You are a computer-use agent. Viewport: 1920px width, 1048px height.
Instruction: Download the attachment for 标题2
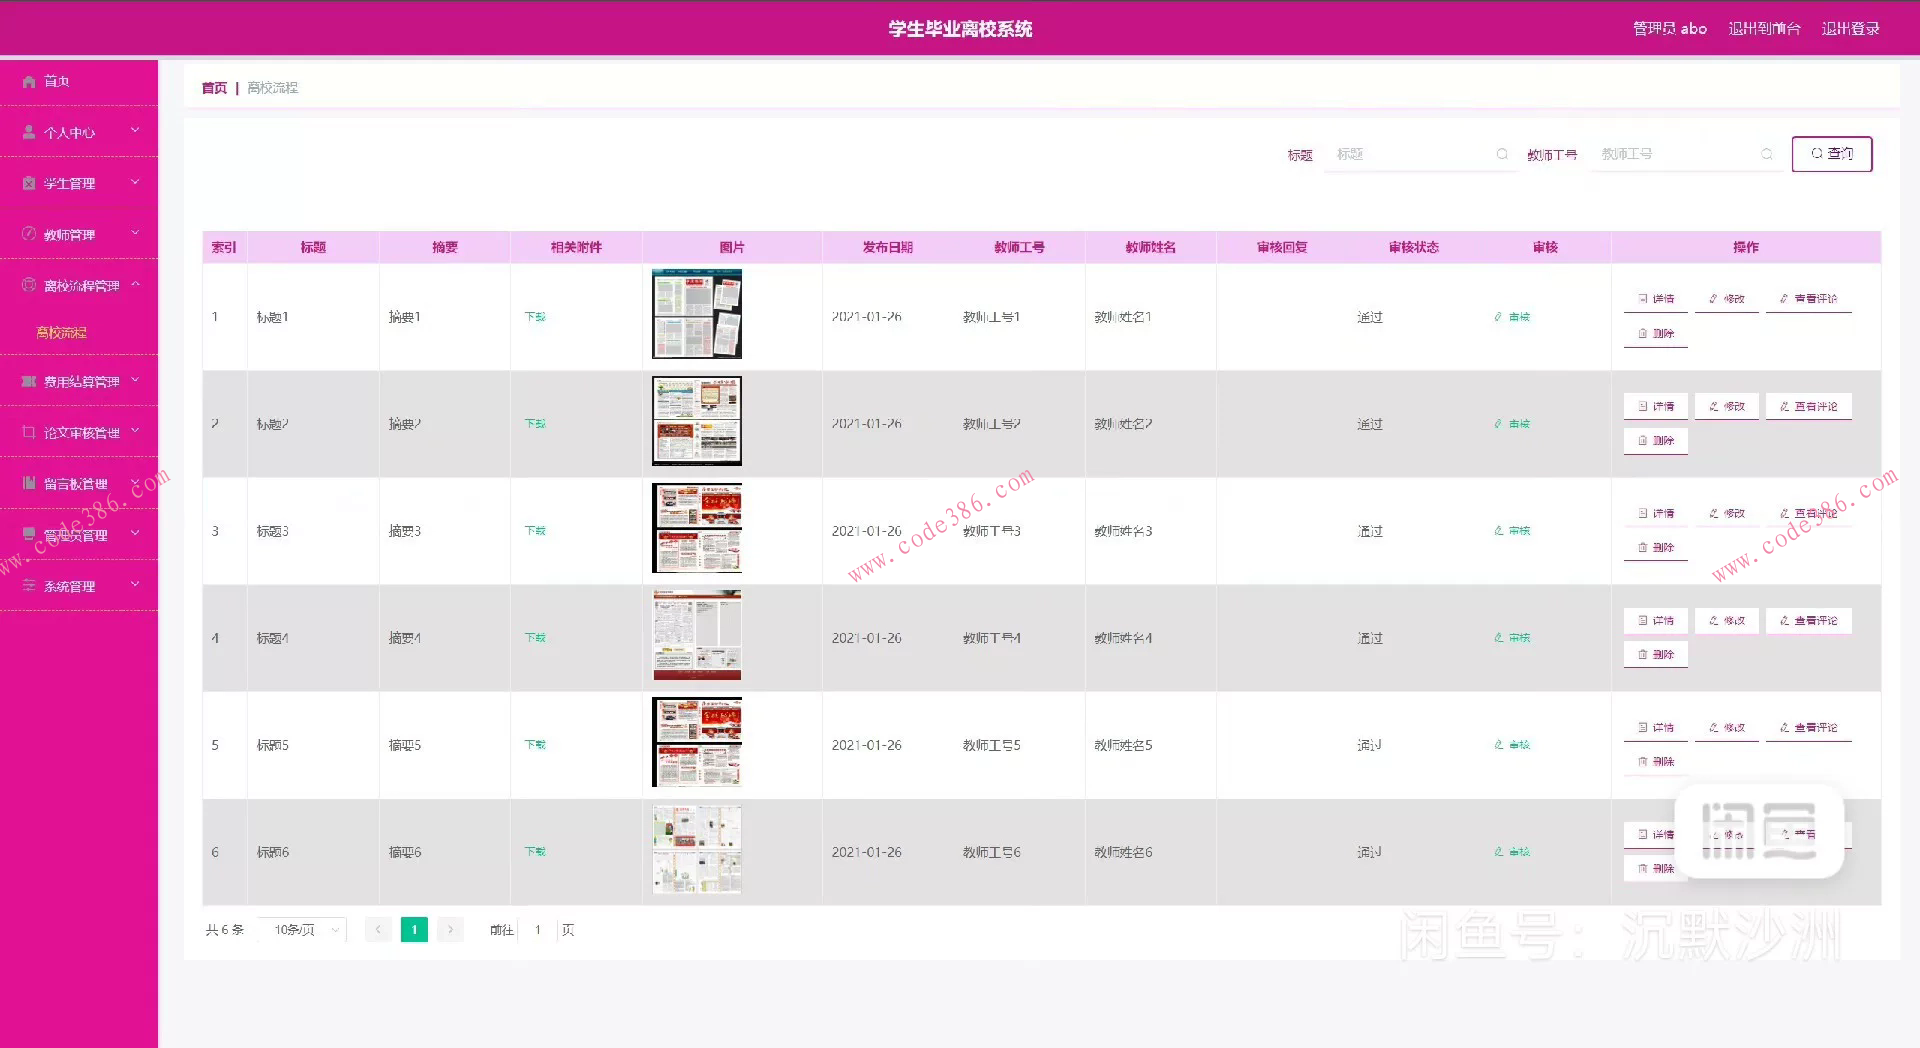pos(535,424)
